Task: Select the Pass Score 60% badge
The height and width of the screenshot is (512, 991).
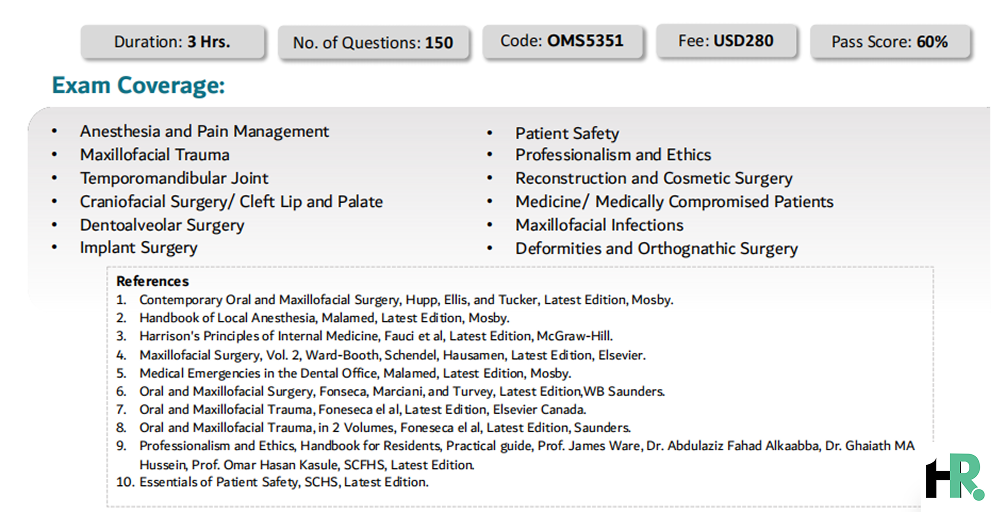Action: [890, 42]
